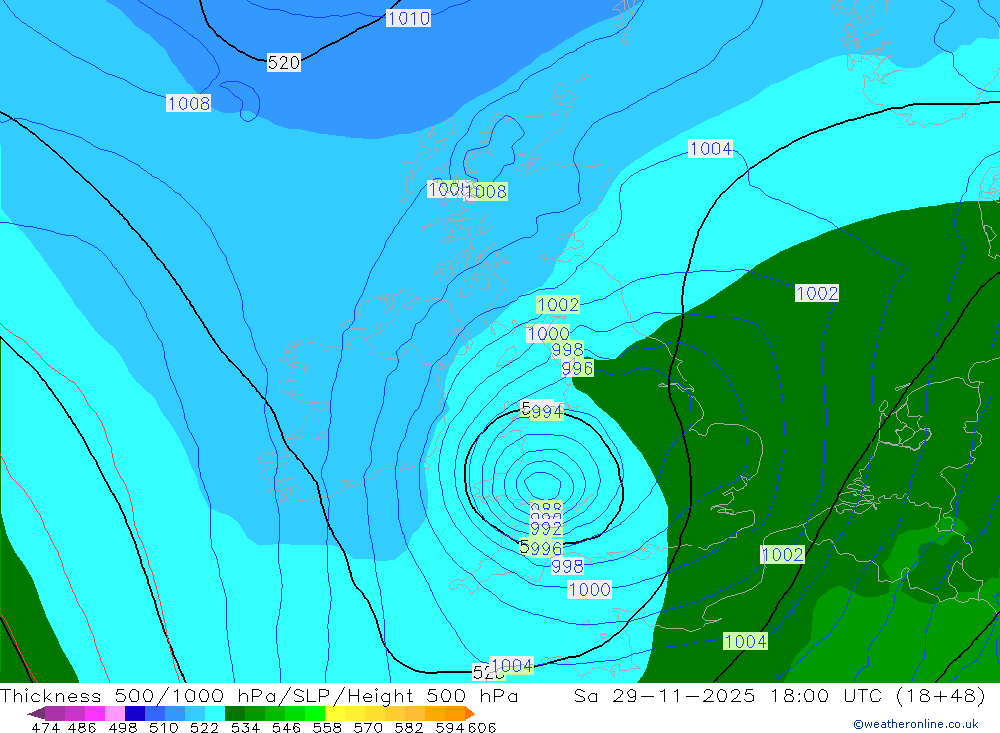
Task: Click the legend value 534
Action: [245, 727]
